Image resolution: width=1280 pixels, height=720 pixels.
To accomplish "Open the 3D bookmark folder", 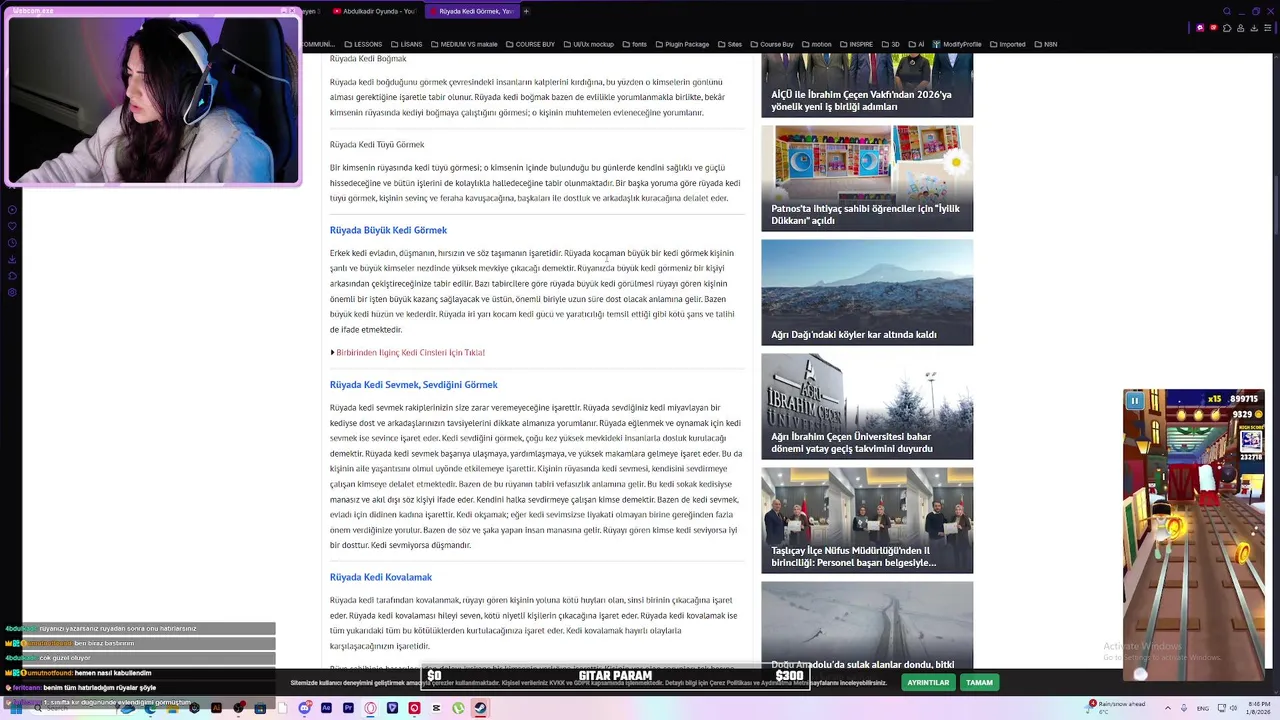I will coord(891,44).
